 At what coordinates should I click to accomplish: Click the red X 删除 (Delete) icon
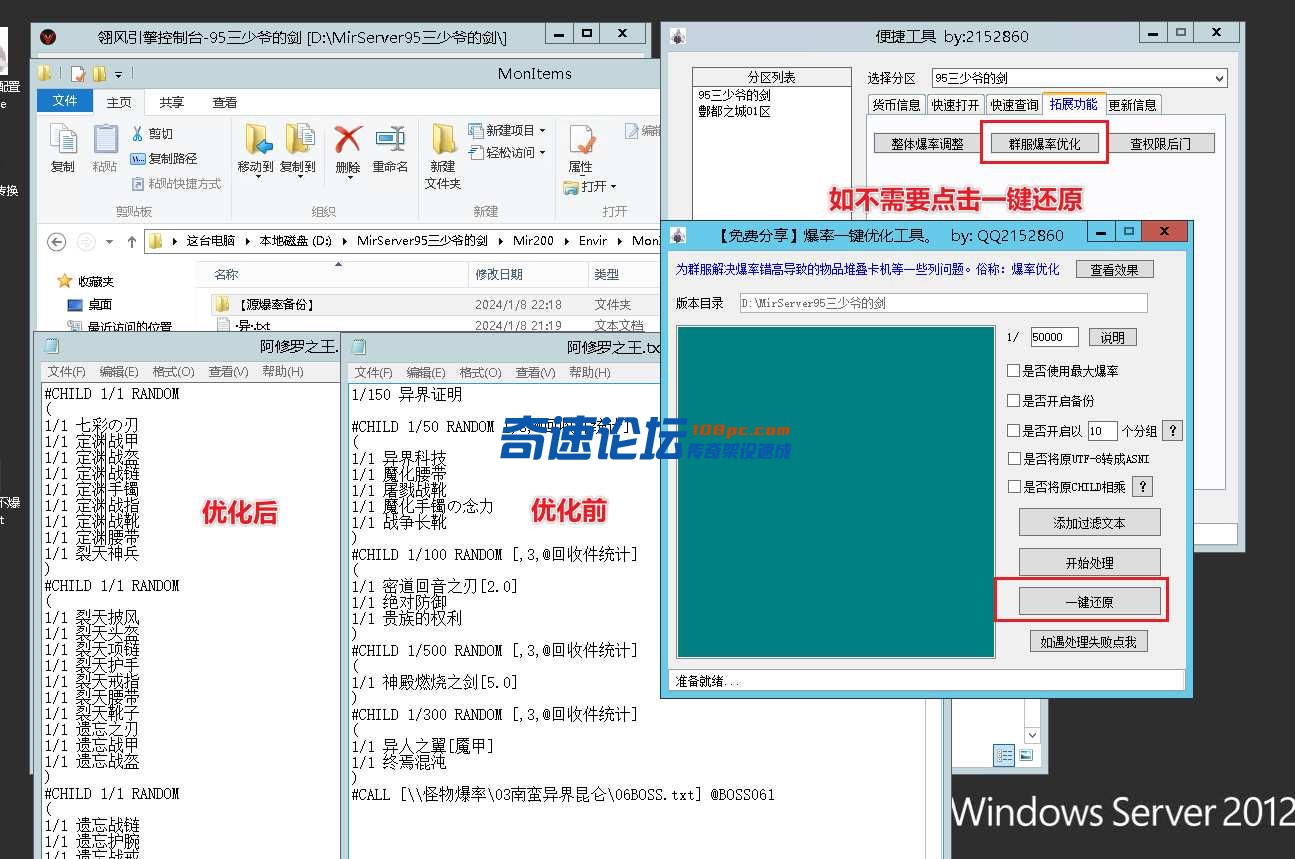[x=347, y=138]
